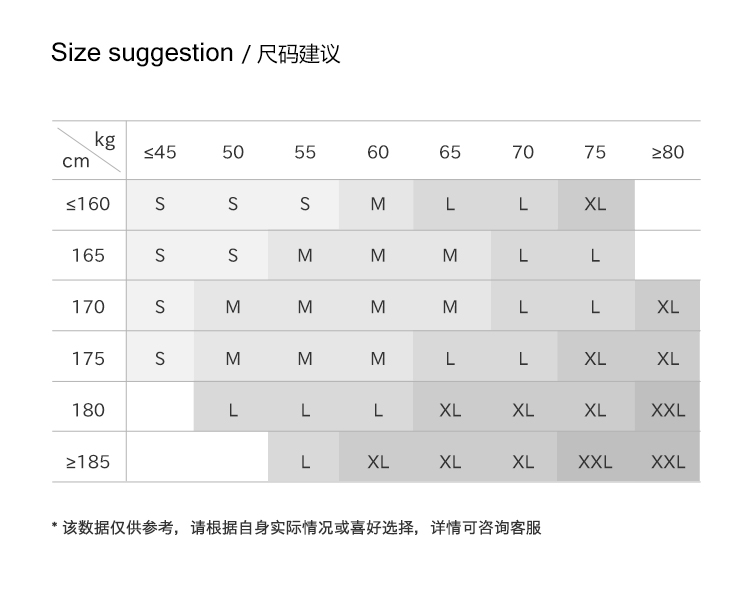750x590 pixels.
Task: Click the L cell in the ≥185 cm row
Action: 305,462
